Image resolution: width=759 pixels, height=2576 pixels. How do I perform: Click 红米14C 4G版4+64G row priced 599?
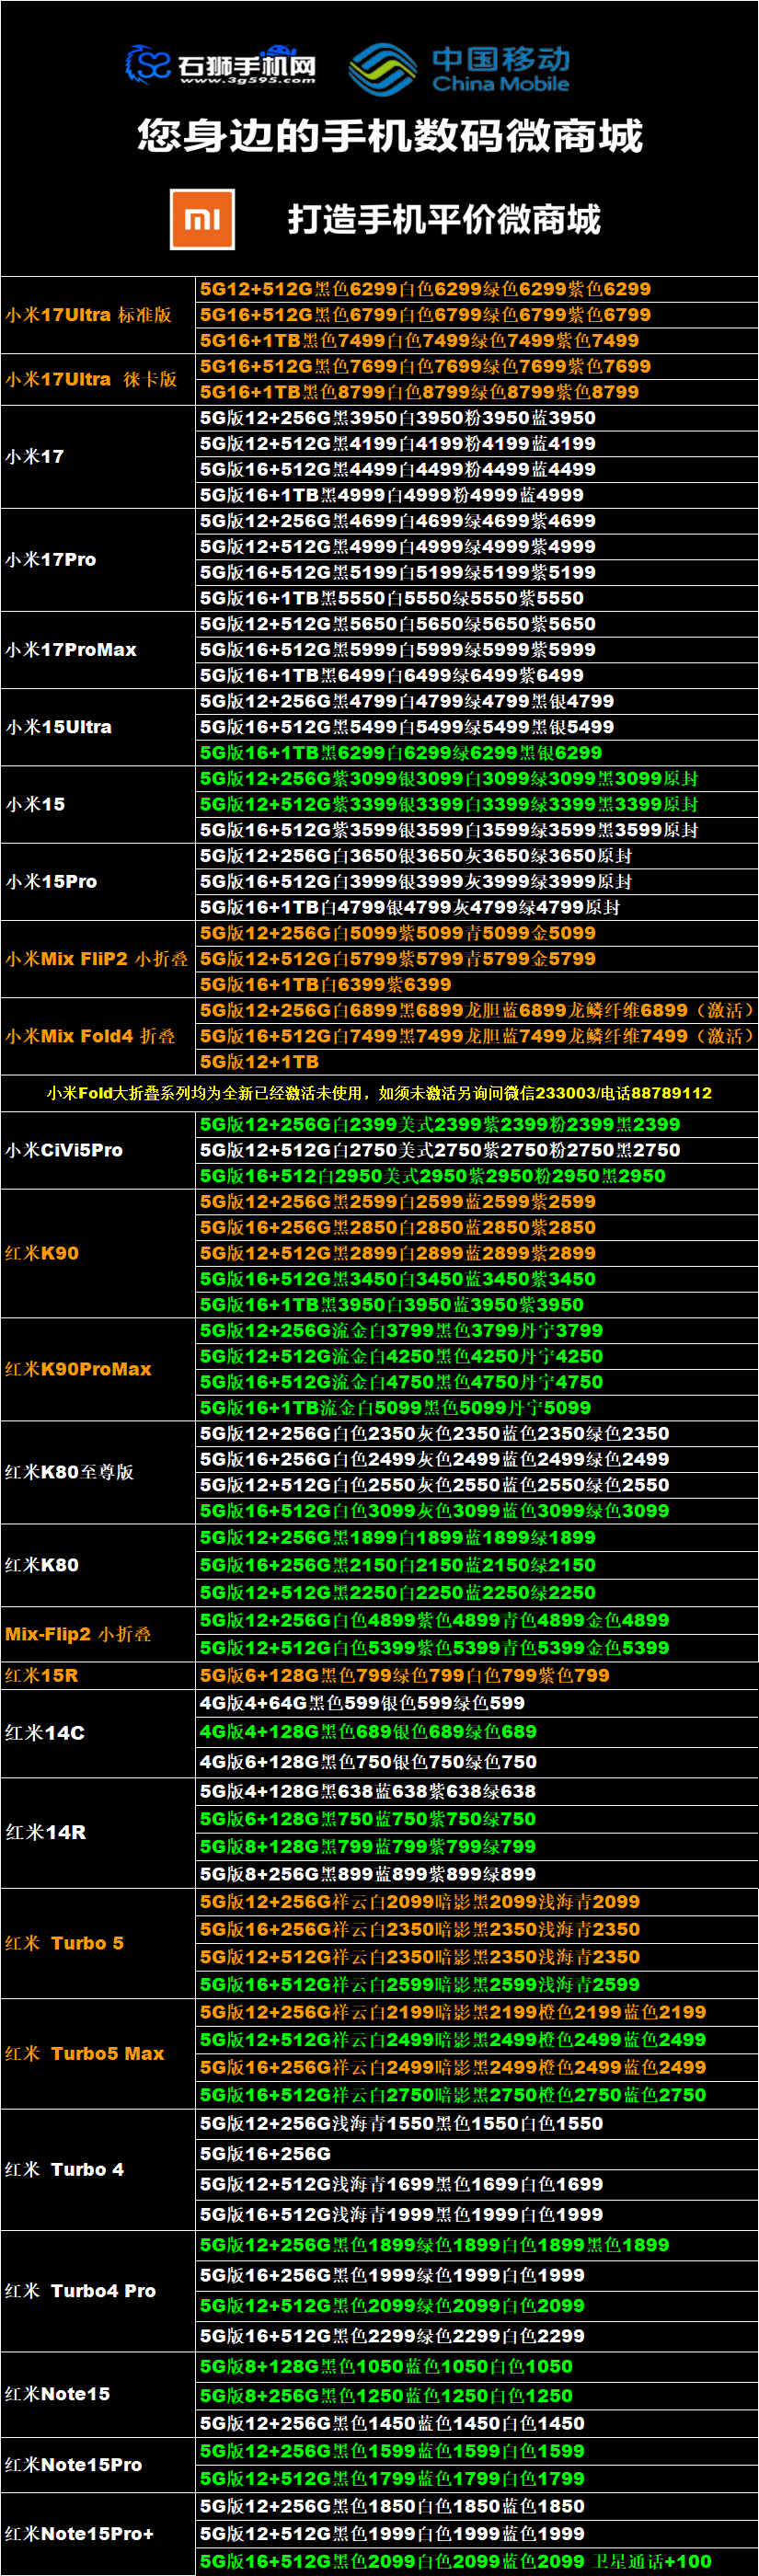click(x=362, y=1703)
